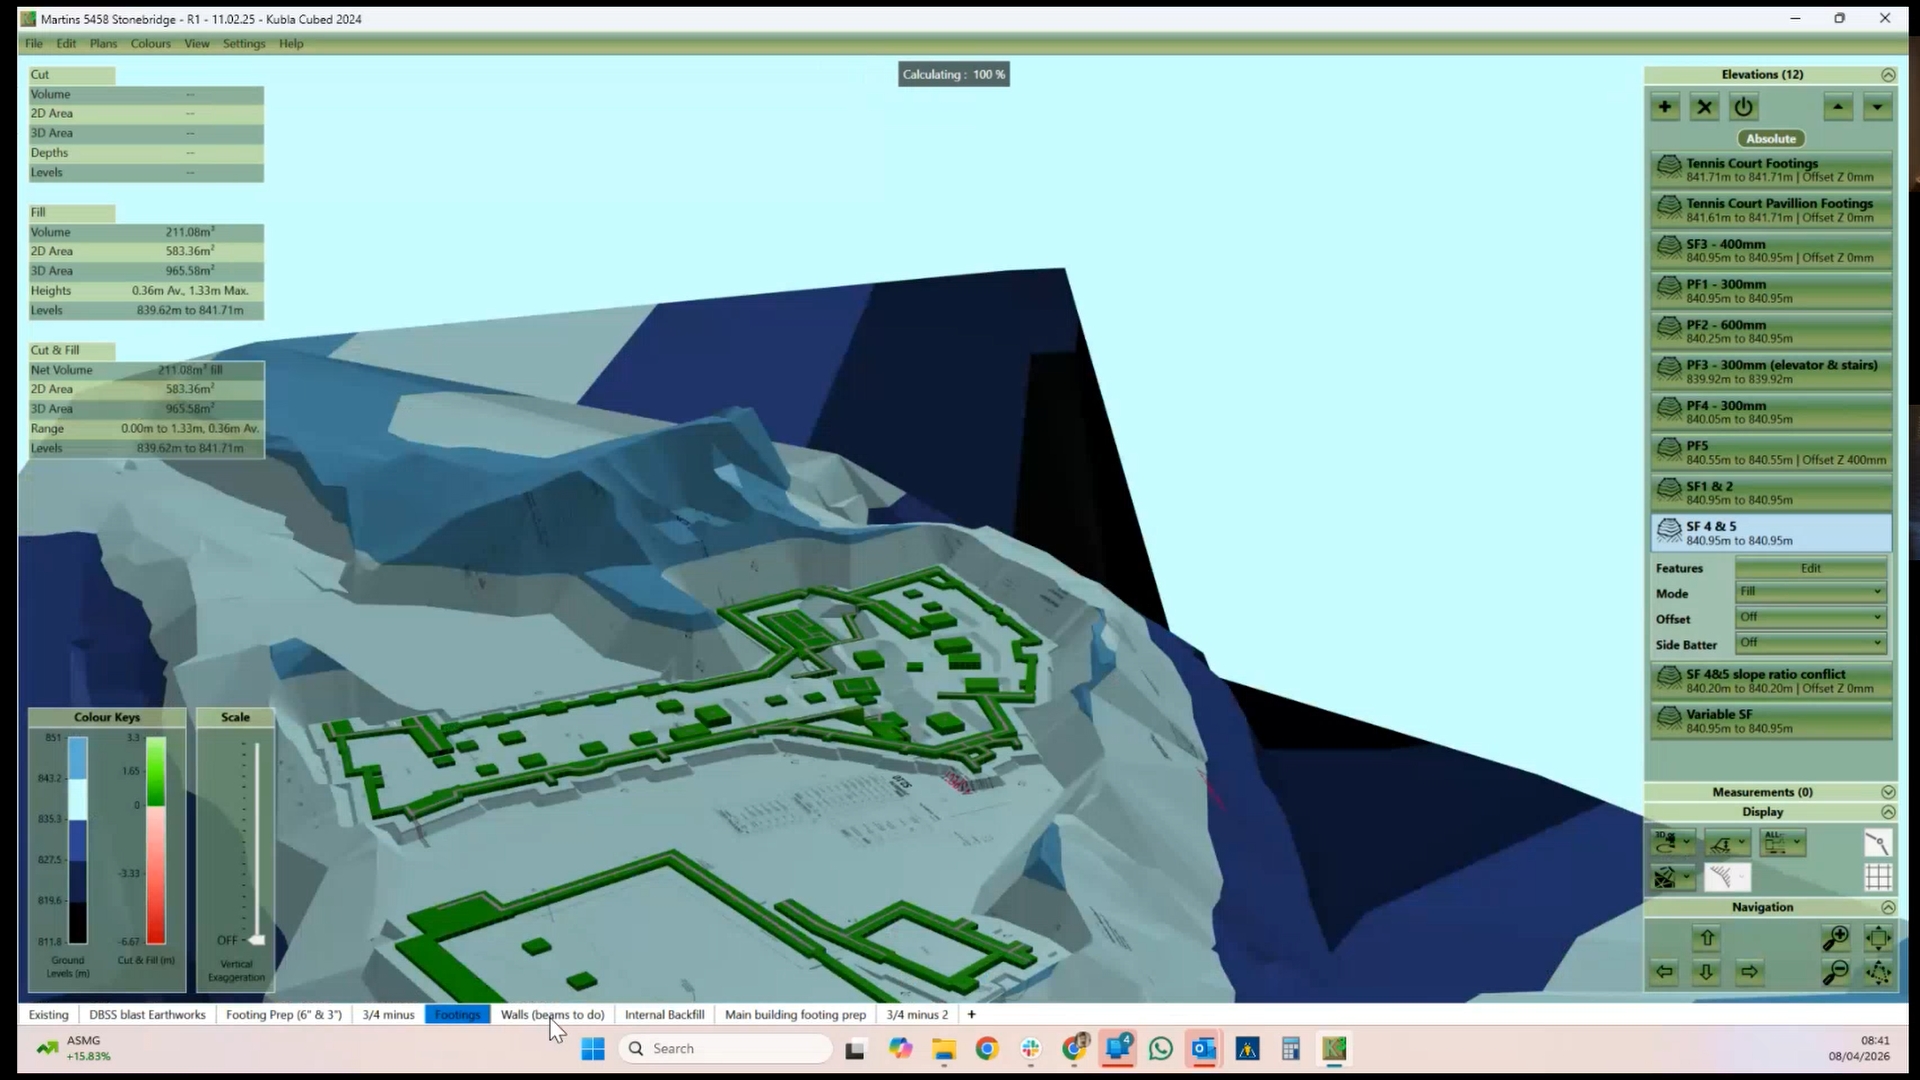This screenshot has width=1920, height=1080.
Task: Click the zoom in magnifier icon
Action: click(1835, 938)
